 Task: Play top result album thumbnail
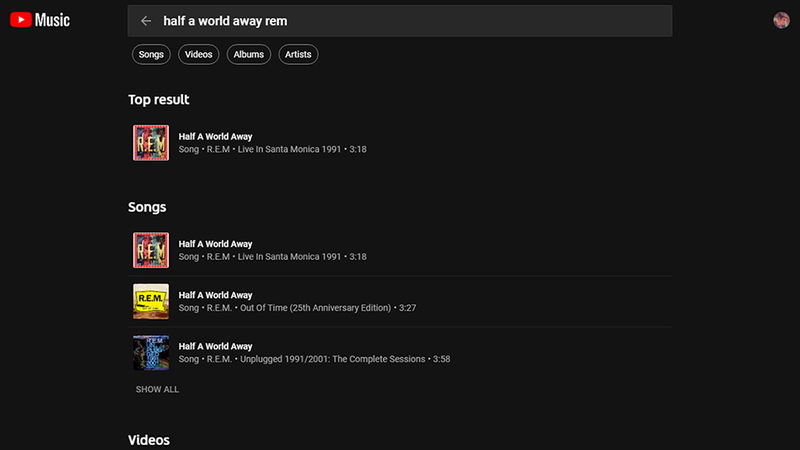[x=151, y=143]
